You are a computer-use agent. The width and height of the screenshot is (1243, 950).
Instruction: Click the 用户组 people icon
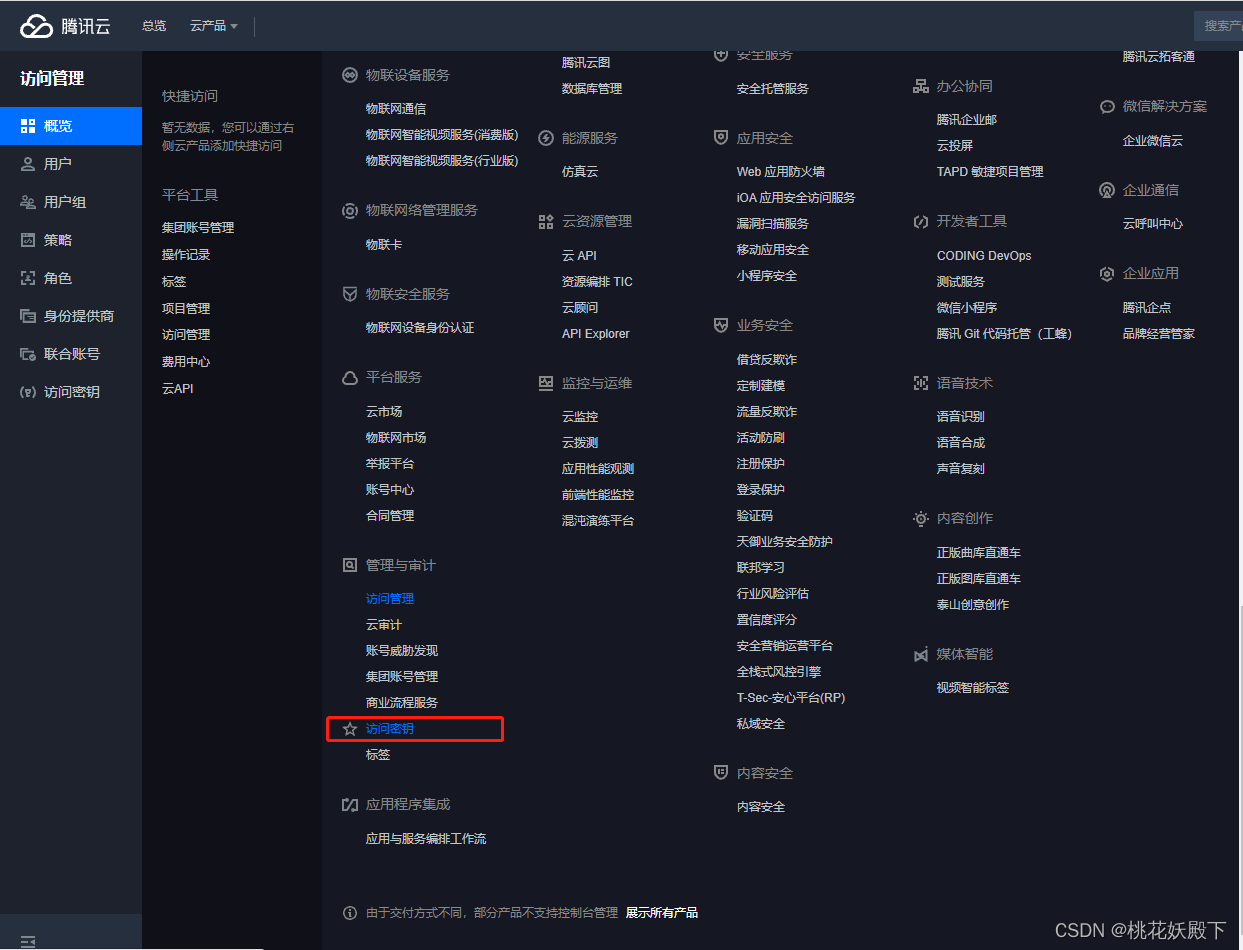[x=28, y=202]
